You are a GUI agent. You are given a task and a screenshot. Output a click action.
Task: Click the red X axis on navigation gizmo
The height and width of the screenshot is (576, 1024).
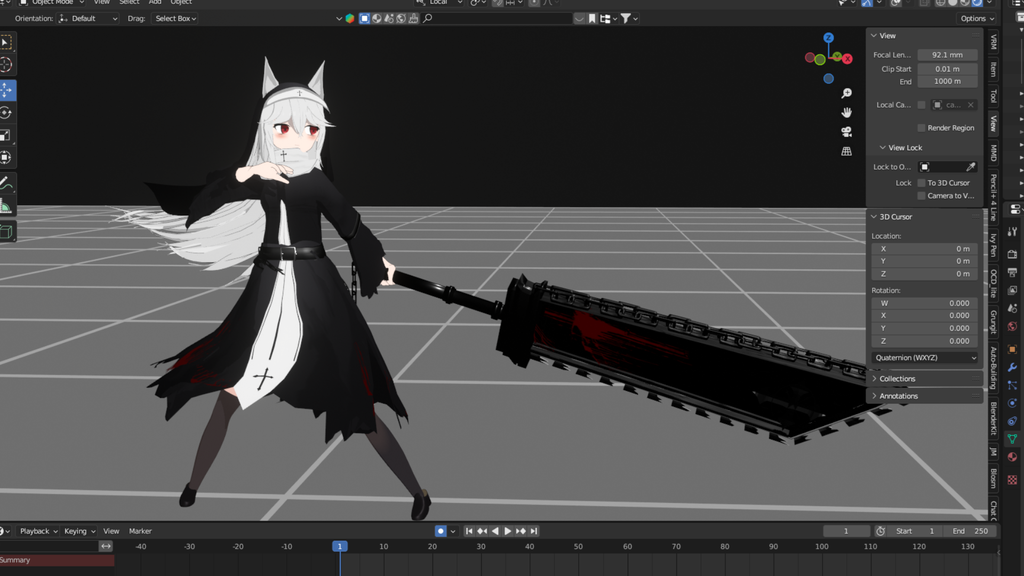tap(847, 59)
